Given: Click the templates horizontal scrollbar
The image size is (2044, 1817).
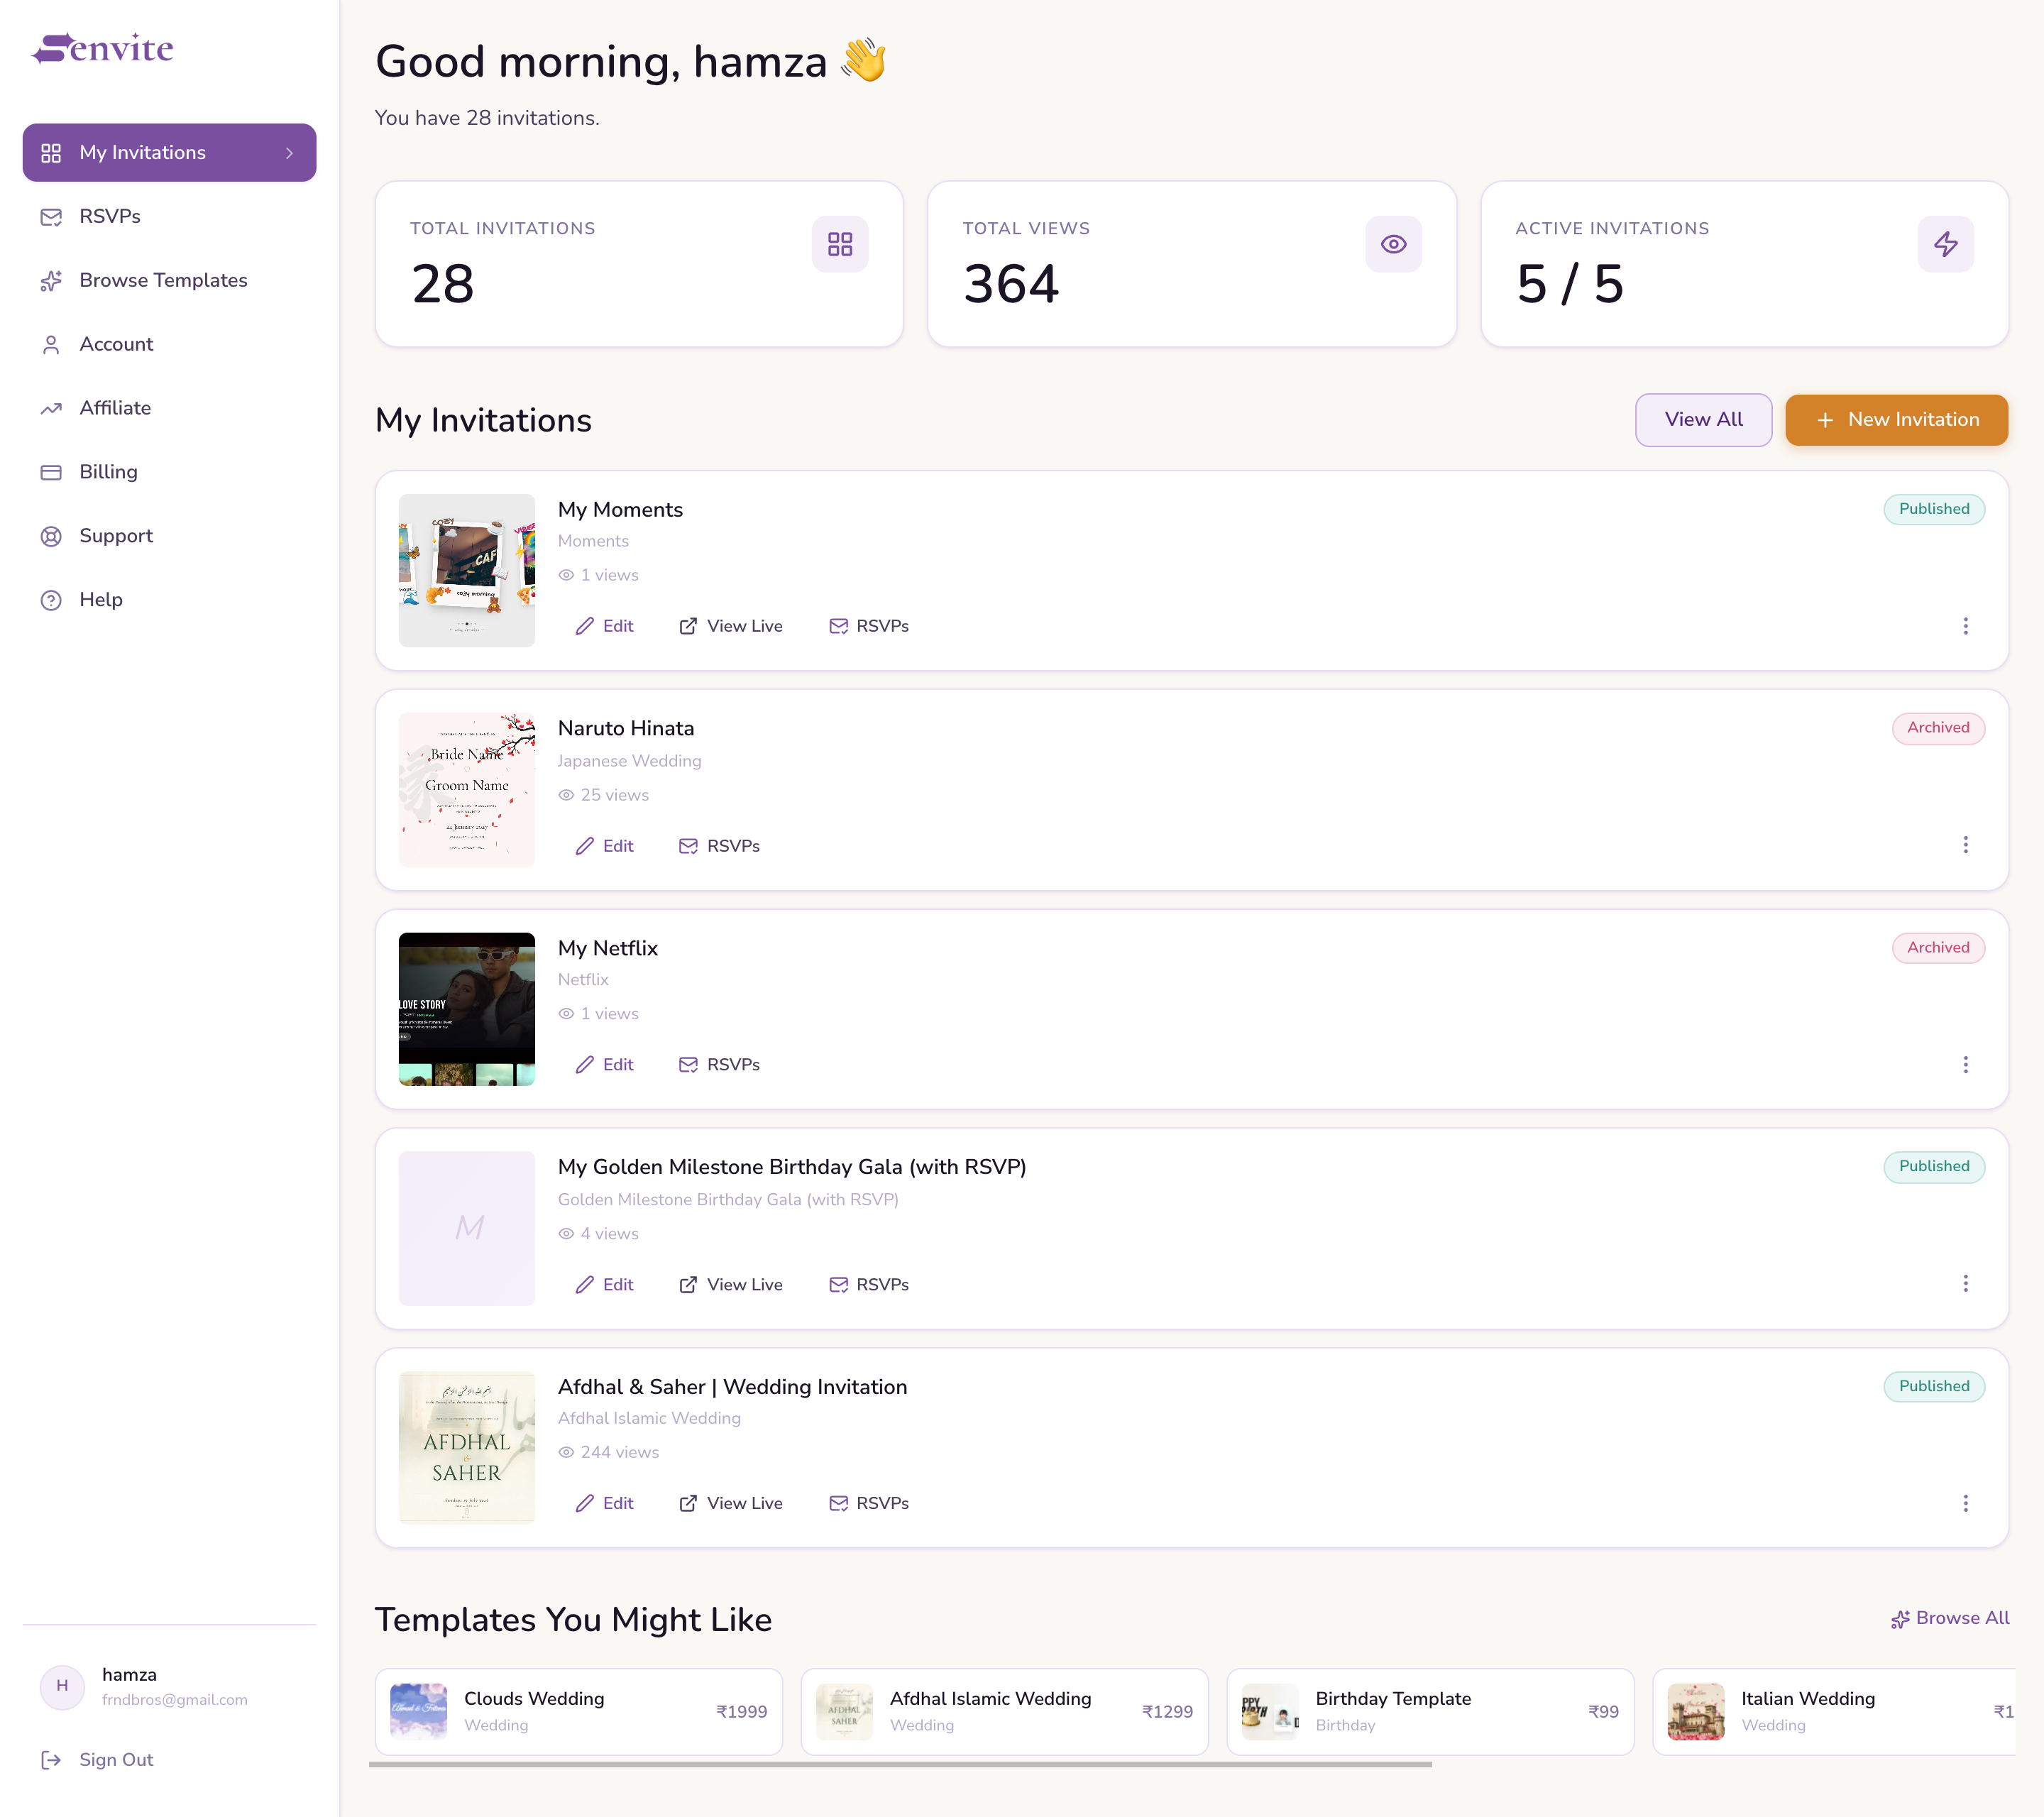Looking at the screenshot, I should [900, 1765].
